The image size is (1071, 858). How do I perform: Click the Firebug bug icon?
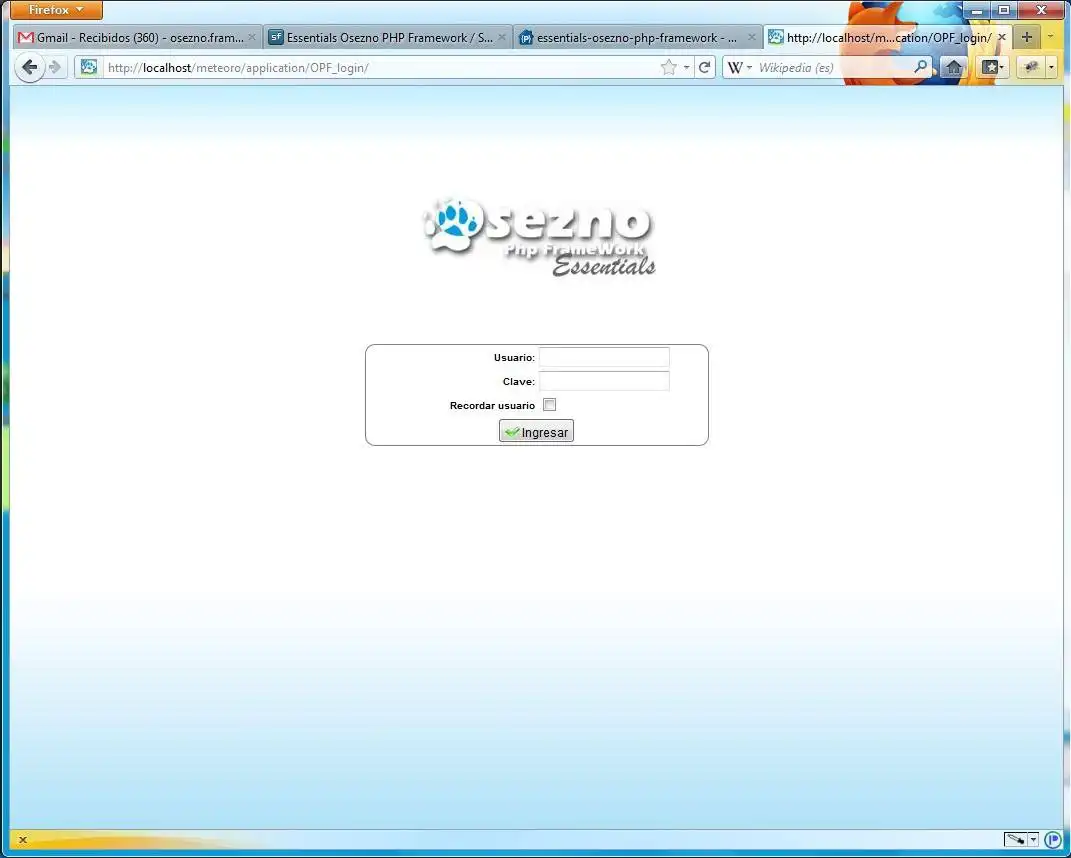click(1031, 67)
